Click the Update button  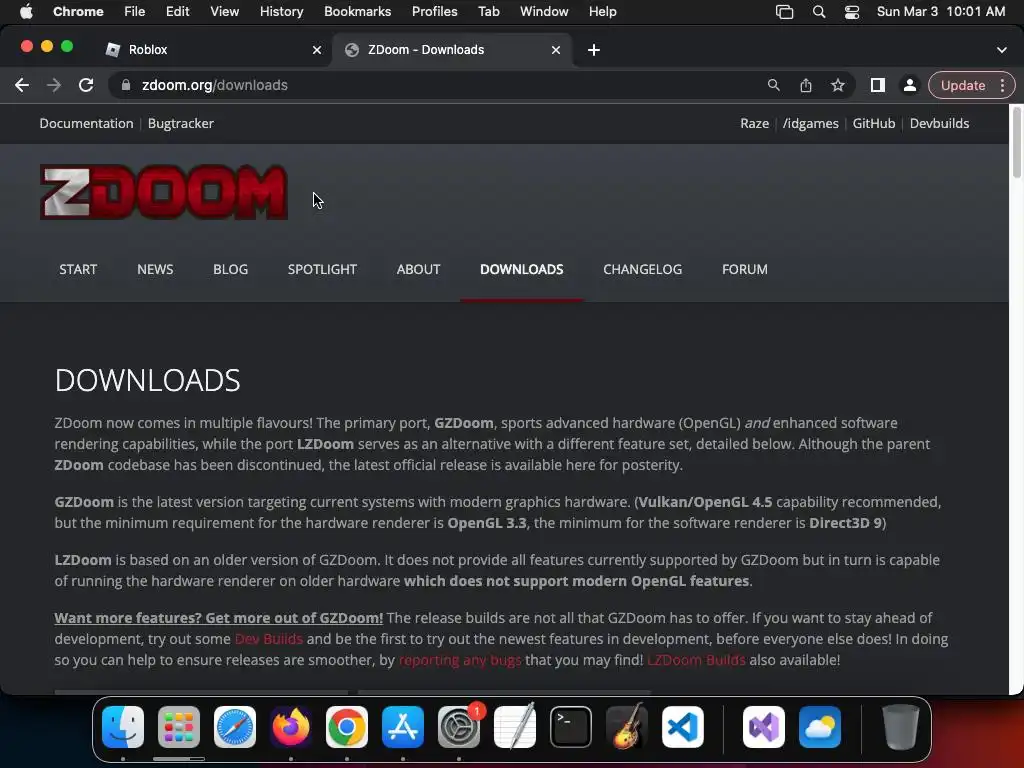point(963,85)
